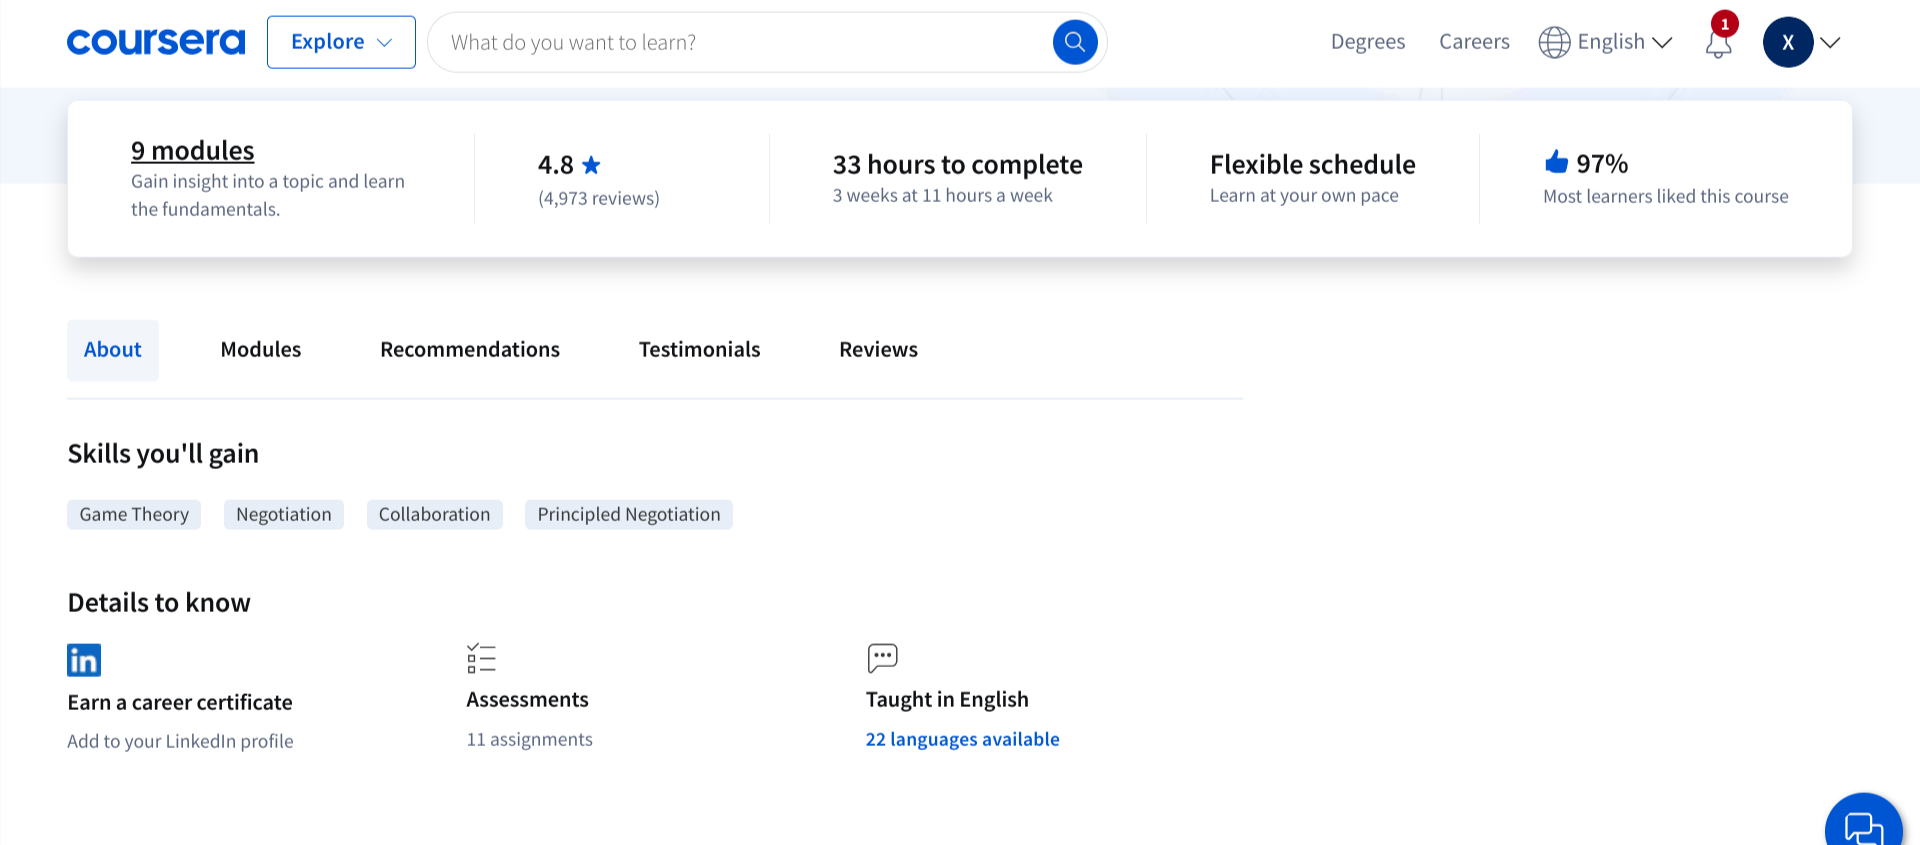Viewport: 1920px width, 845px height.
Task: Open the 9 modules link
Action: click(x=193, y=151)
